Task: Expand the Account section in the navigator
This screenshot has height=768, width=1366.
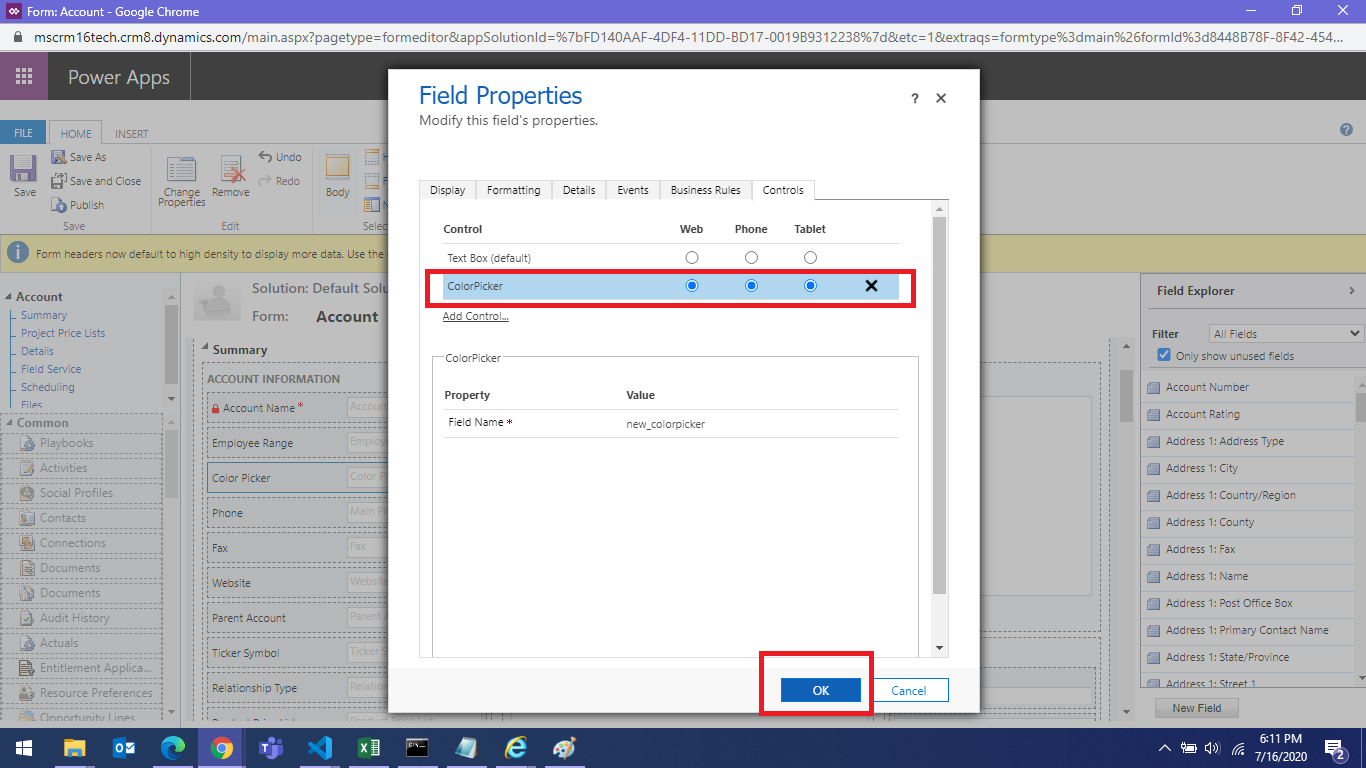Action: [x=9, y=296]
